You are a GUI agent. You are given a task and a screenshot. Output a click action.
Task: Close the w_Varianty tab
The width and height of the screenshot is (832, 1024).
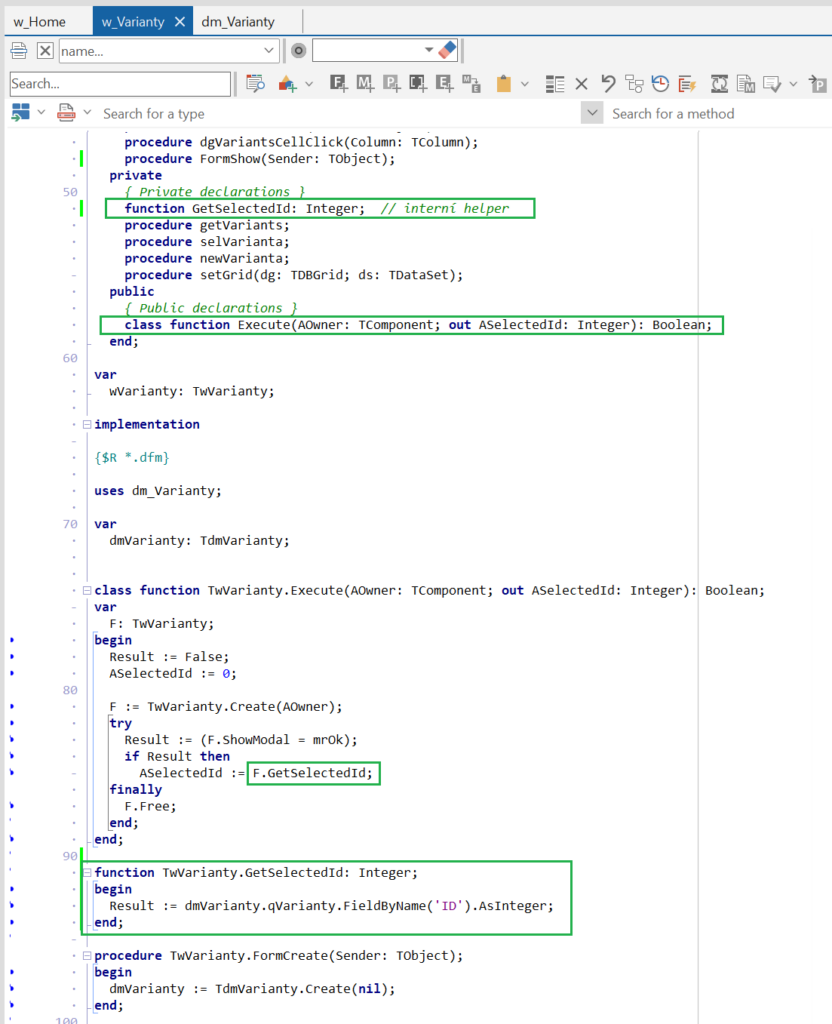[179, 21]
